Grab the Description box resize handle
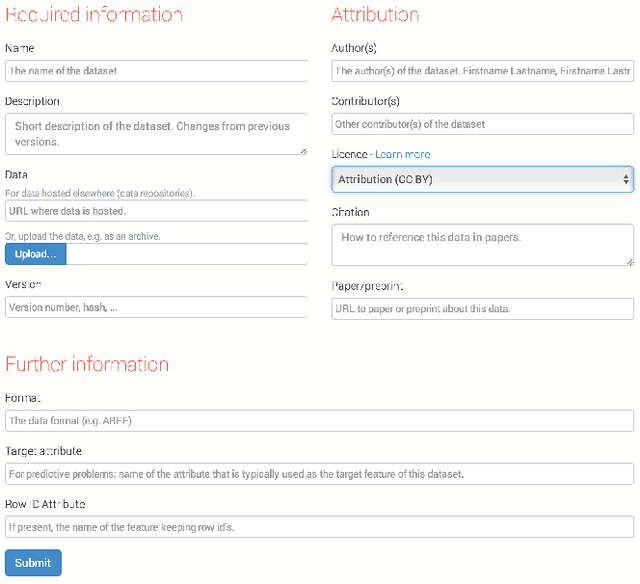Image resolution: width=640 pixels, height=584 pixels. tap(302, 150)
